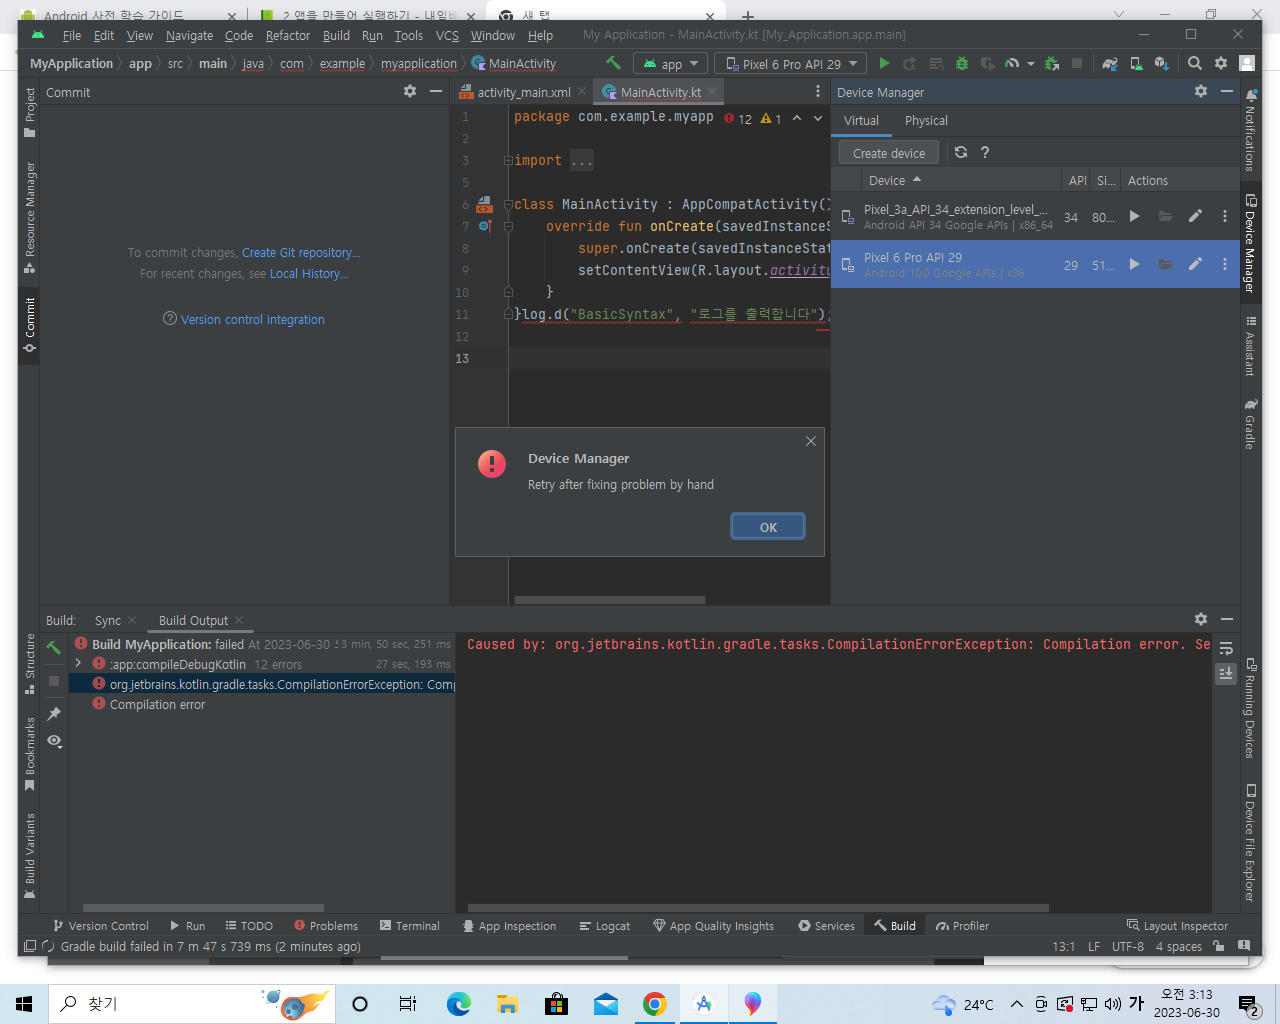Click OK in the Device Manager dialog
The height and width of the screenshot is (1024, 1280).
[x=768, y=527]
